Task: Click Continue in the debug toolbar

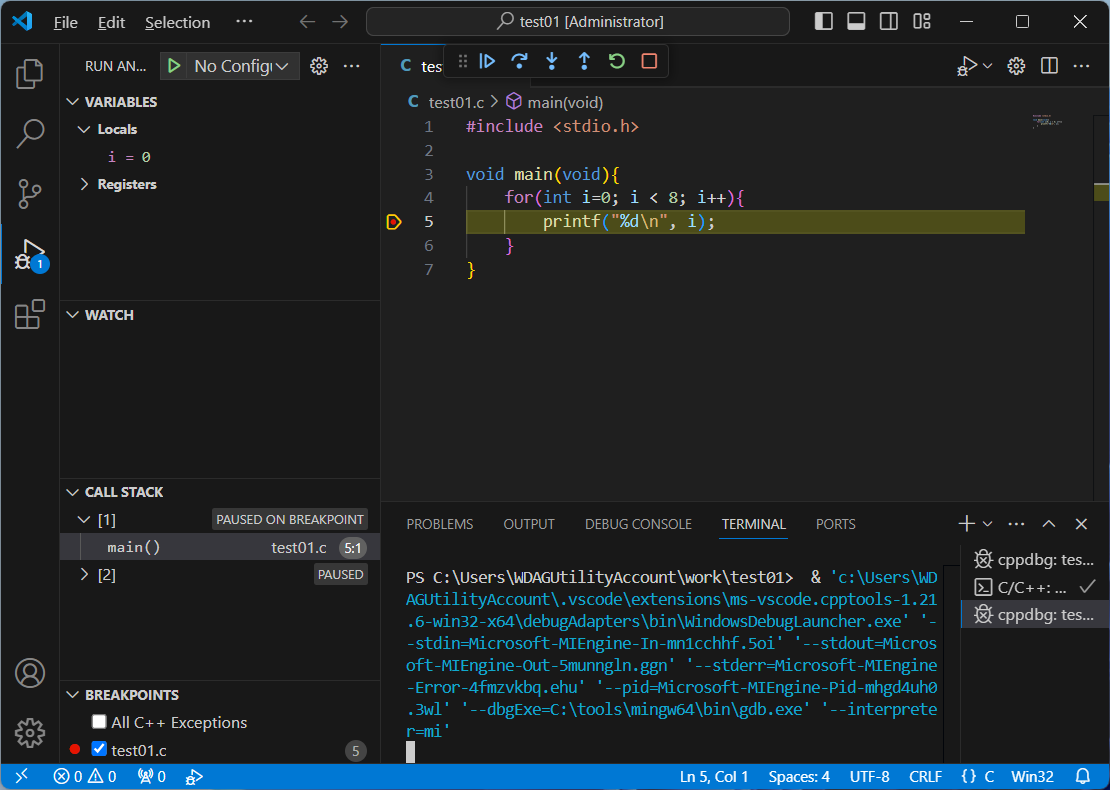Action: pyautogui.click(x=487, y=62)
